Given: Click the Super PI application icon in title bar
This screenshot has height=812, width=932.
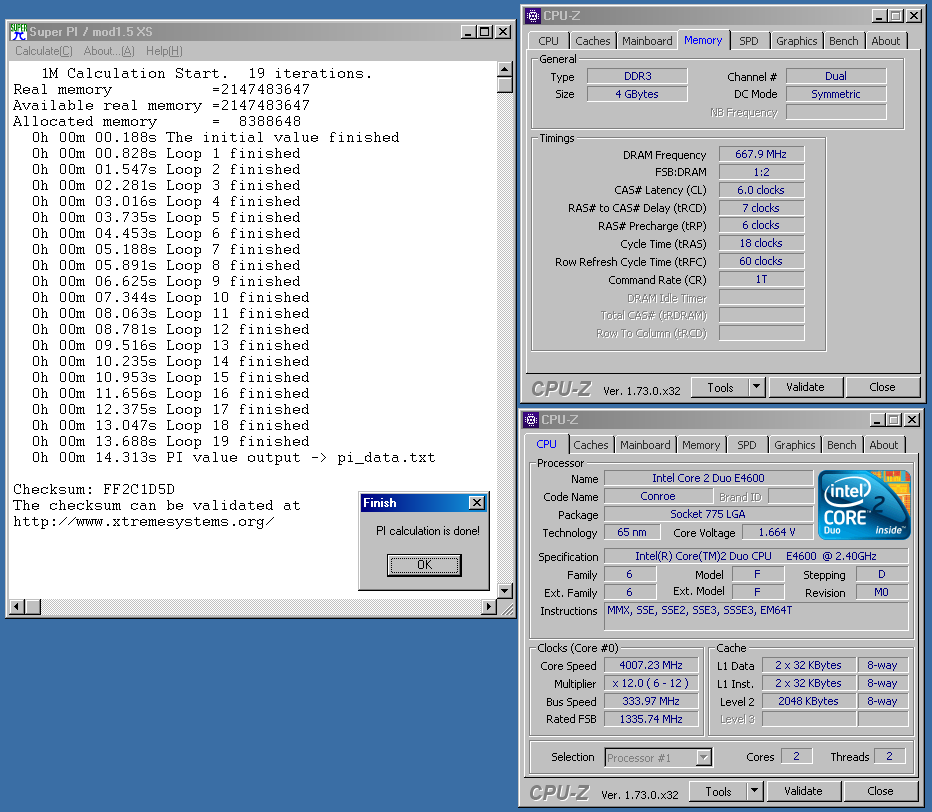Looking at the screenshot, I should coord(18,32).
